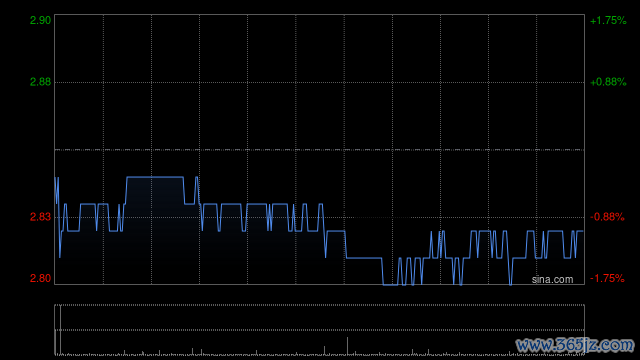Click the +1.75% percentage label
Viewport: 640px width, 360px height.
tap(608, 20)
